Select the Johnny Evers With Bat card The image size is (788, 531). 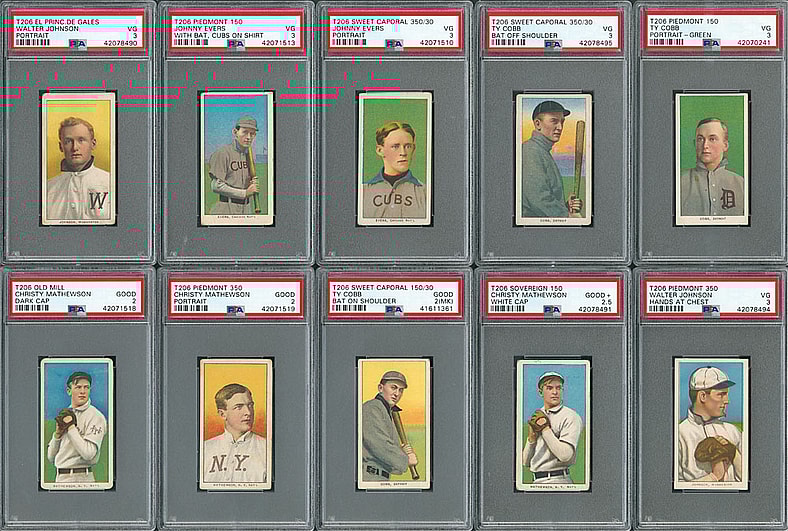(236, 159)
